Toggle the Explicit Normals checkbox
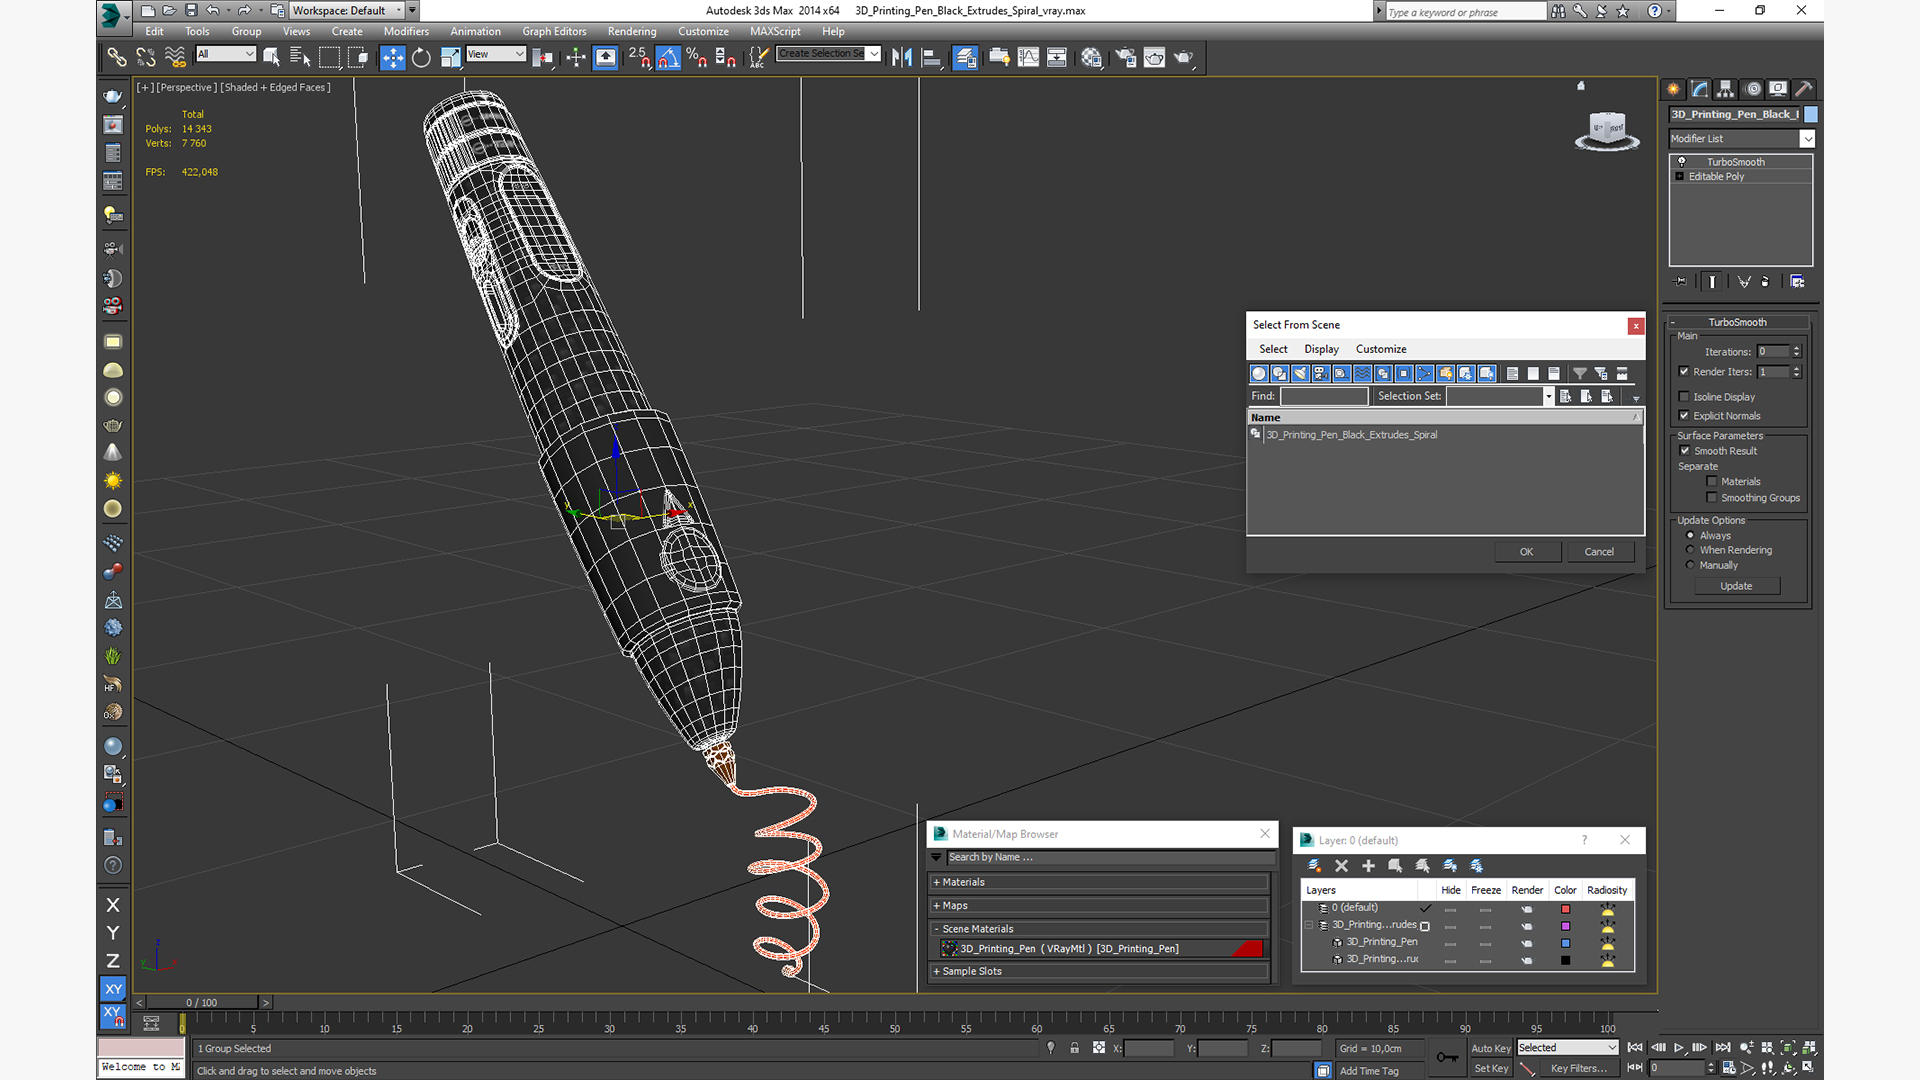Viewport: 1920px width, 1080px height. point(1685,416)
